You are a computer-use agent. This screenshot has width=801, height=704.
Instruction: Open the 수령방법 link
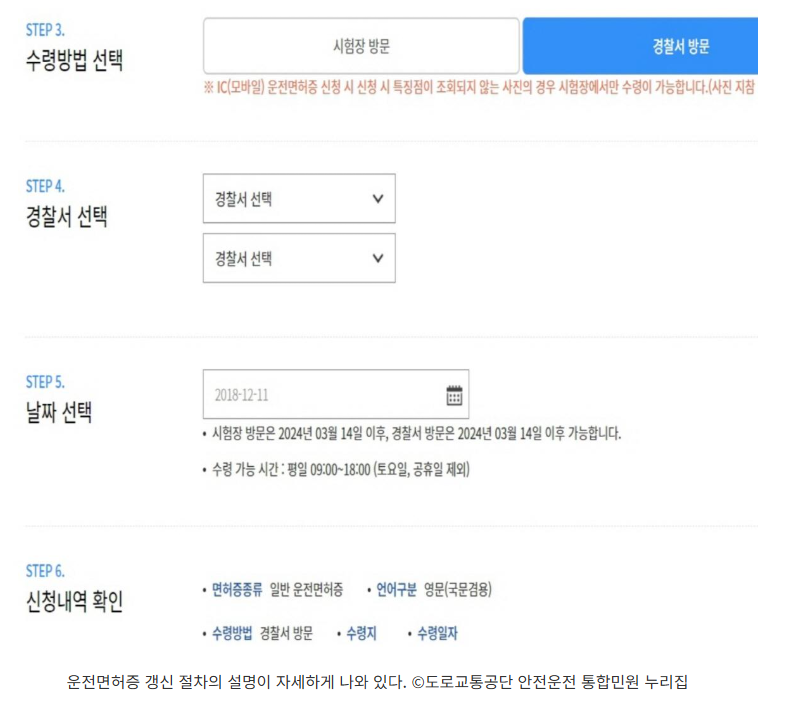[x=236, y=634]
